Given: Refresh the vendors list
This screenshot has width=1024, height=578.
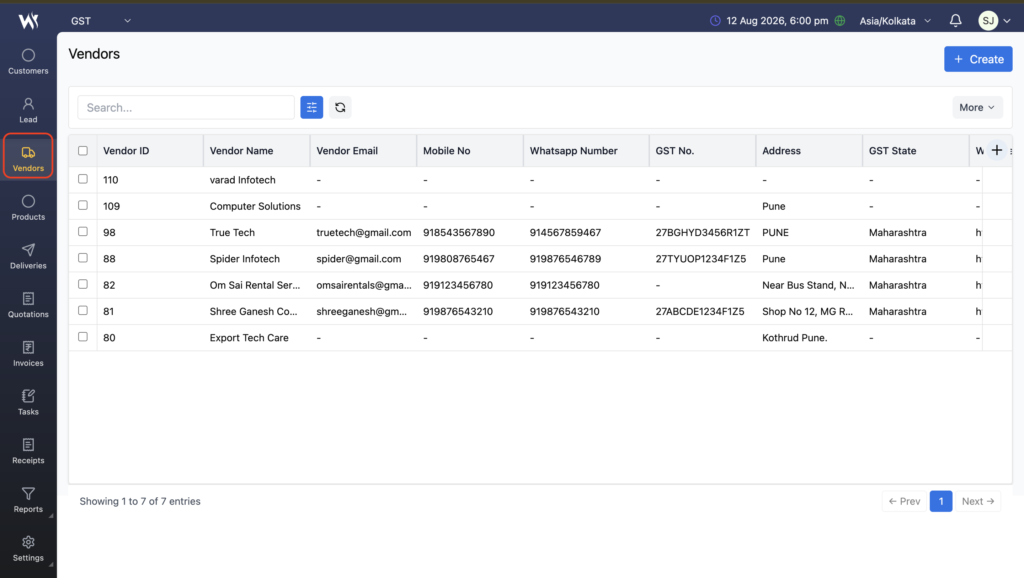Looking at the screenshot, I should pos(340,107).
